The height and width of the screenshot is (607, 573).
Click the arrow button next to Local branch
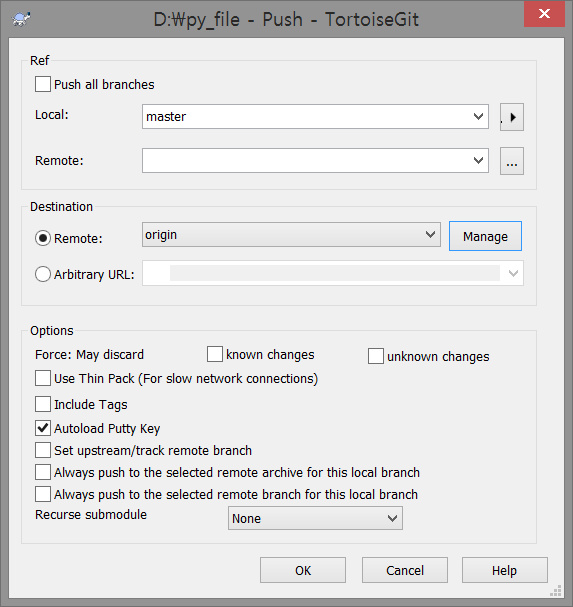(511, 117)
